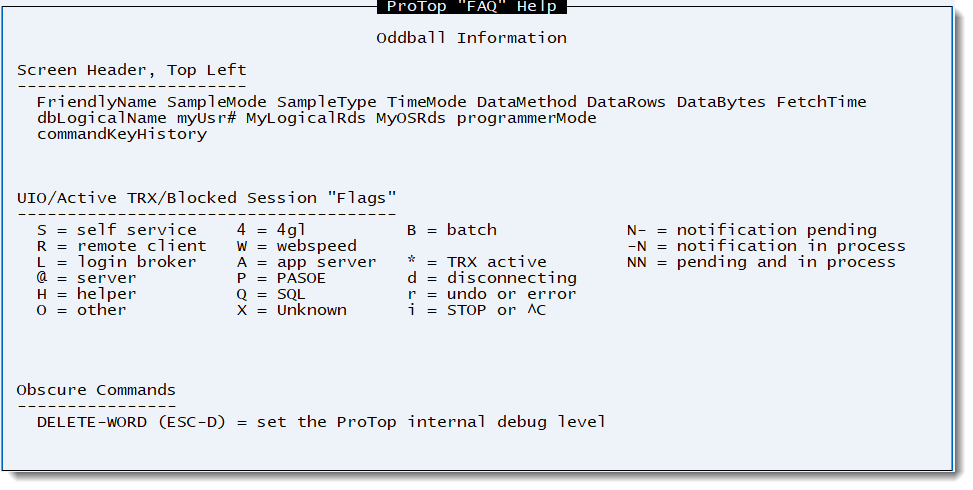Click the W = webspeed flag entry
The height and width of the screenshot is (490, 973).
pyautogui.click(x=296, y=246)
